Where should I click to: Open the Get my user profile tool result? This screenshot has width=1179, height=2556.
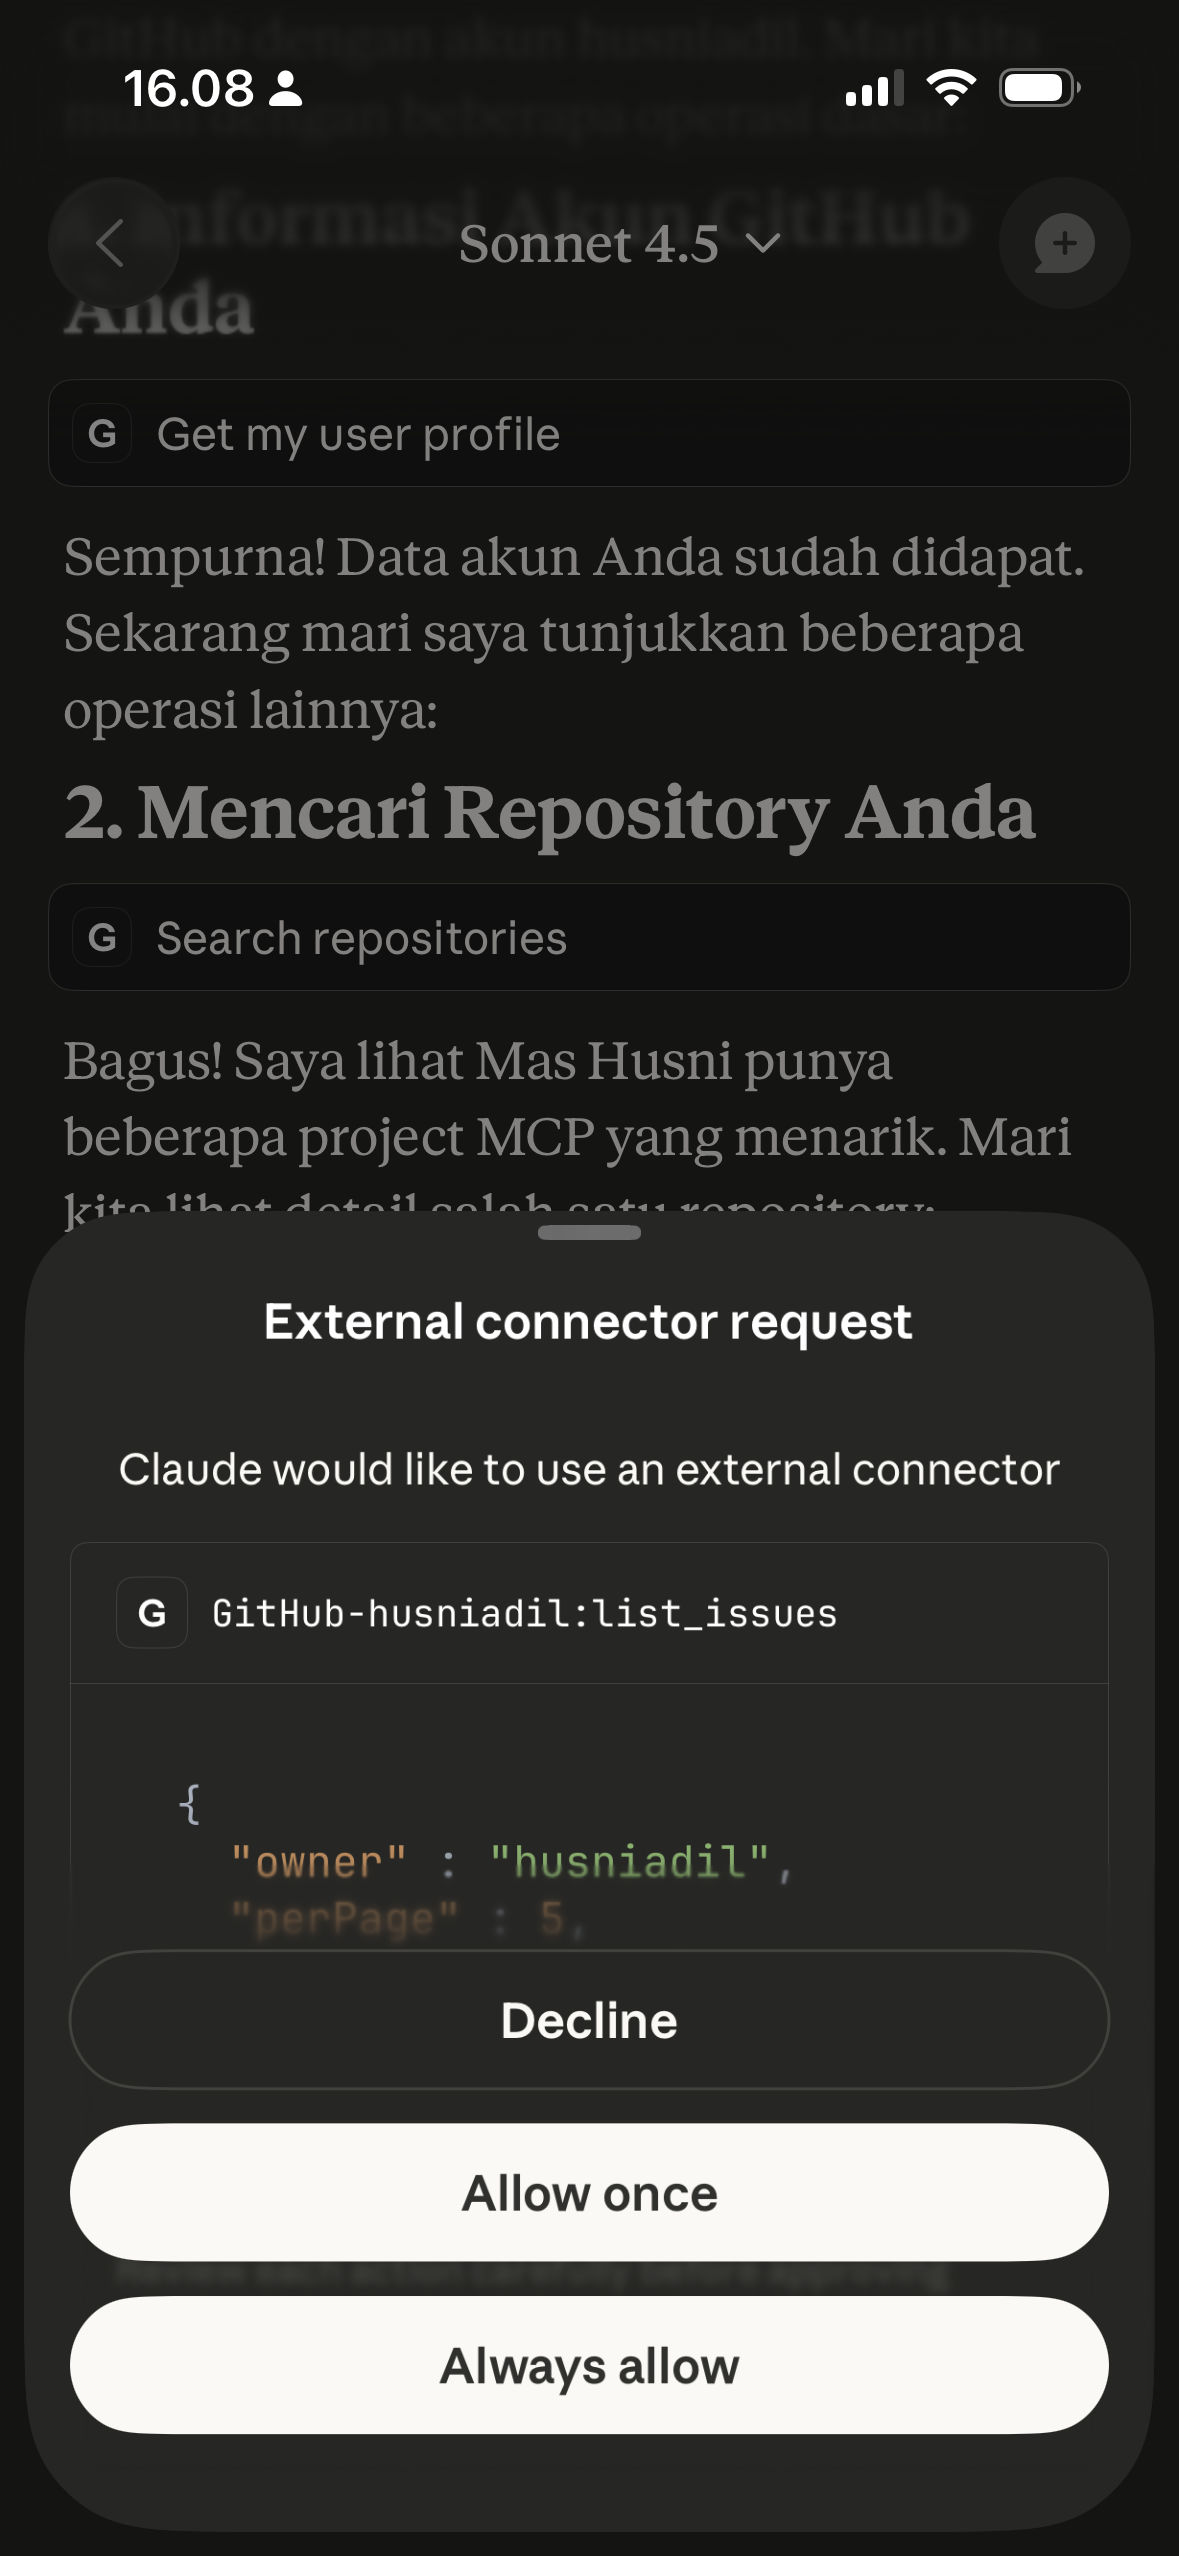click(x=589, y=434)
